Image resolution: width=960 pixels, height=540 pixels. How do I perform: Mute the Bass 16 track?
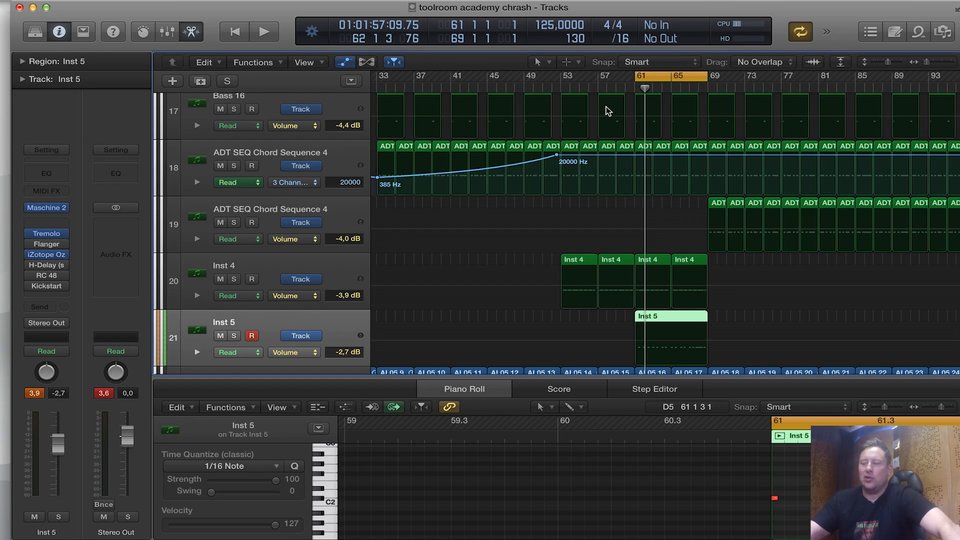click(x=220, y=109)
